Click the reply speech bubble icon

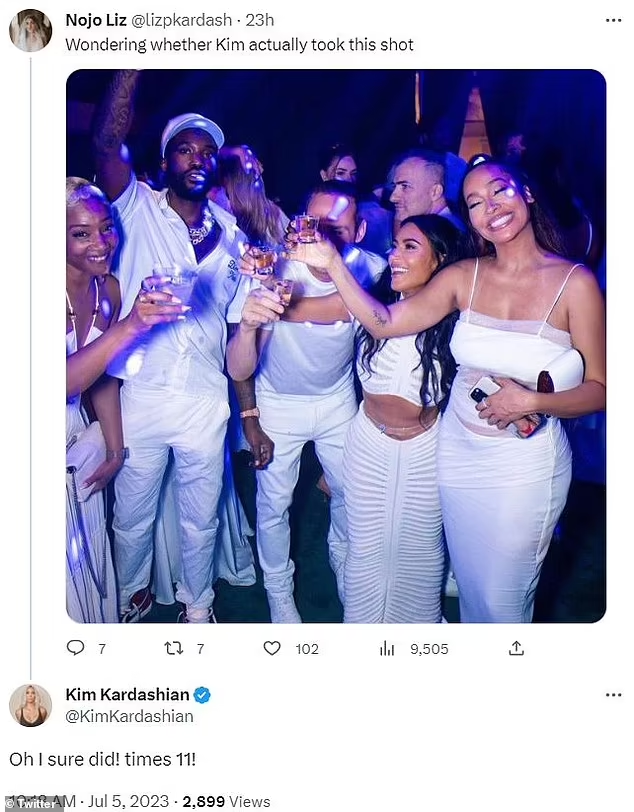pyautogui.click(x=75, y=648)
